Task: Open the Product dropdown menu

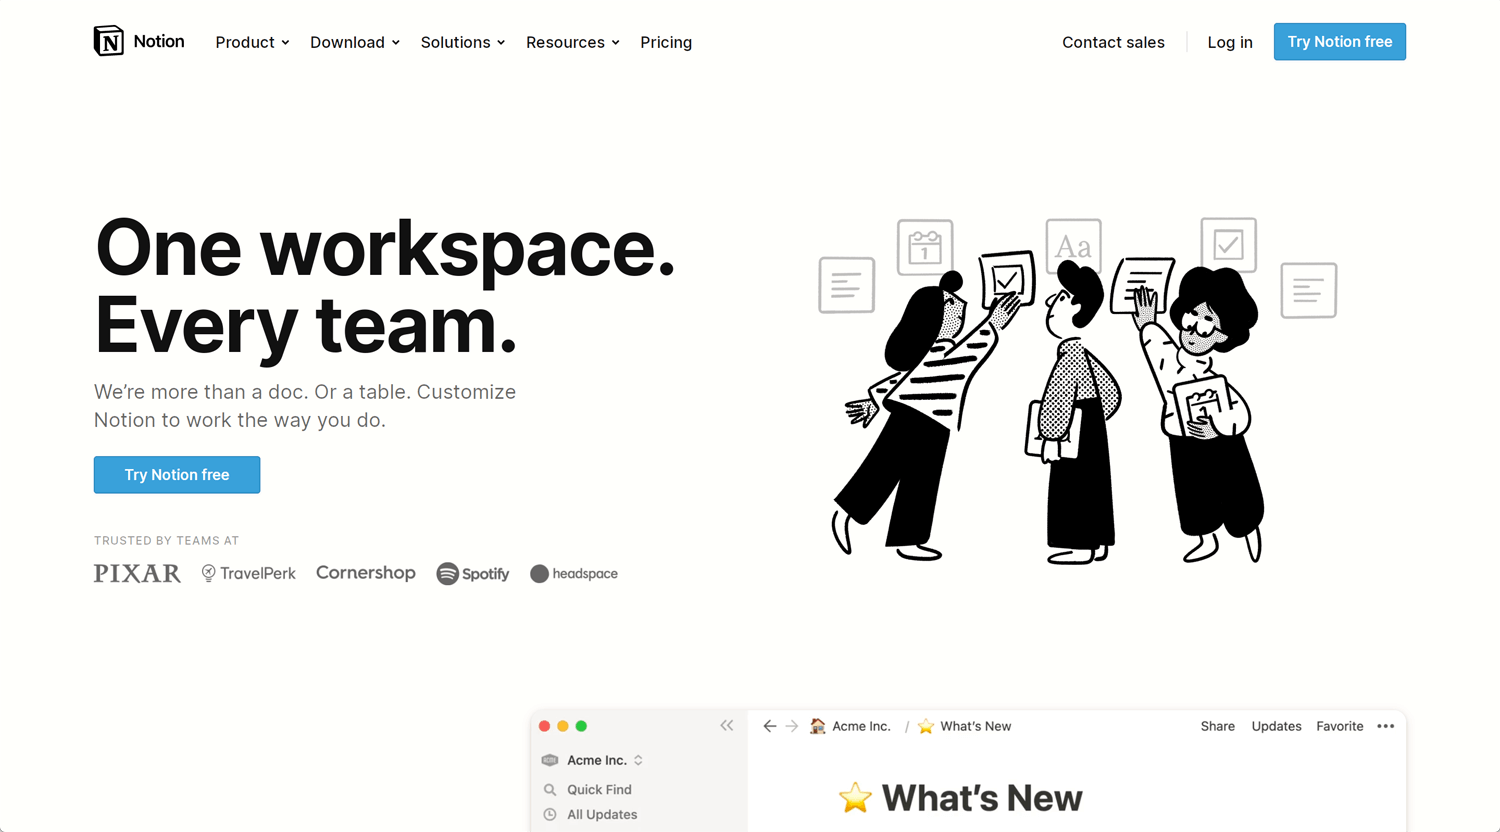Action: coord(252,42)
